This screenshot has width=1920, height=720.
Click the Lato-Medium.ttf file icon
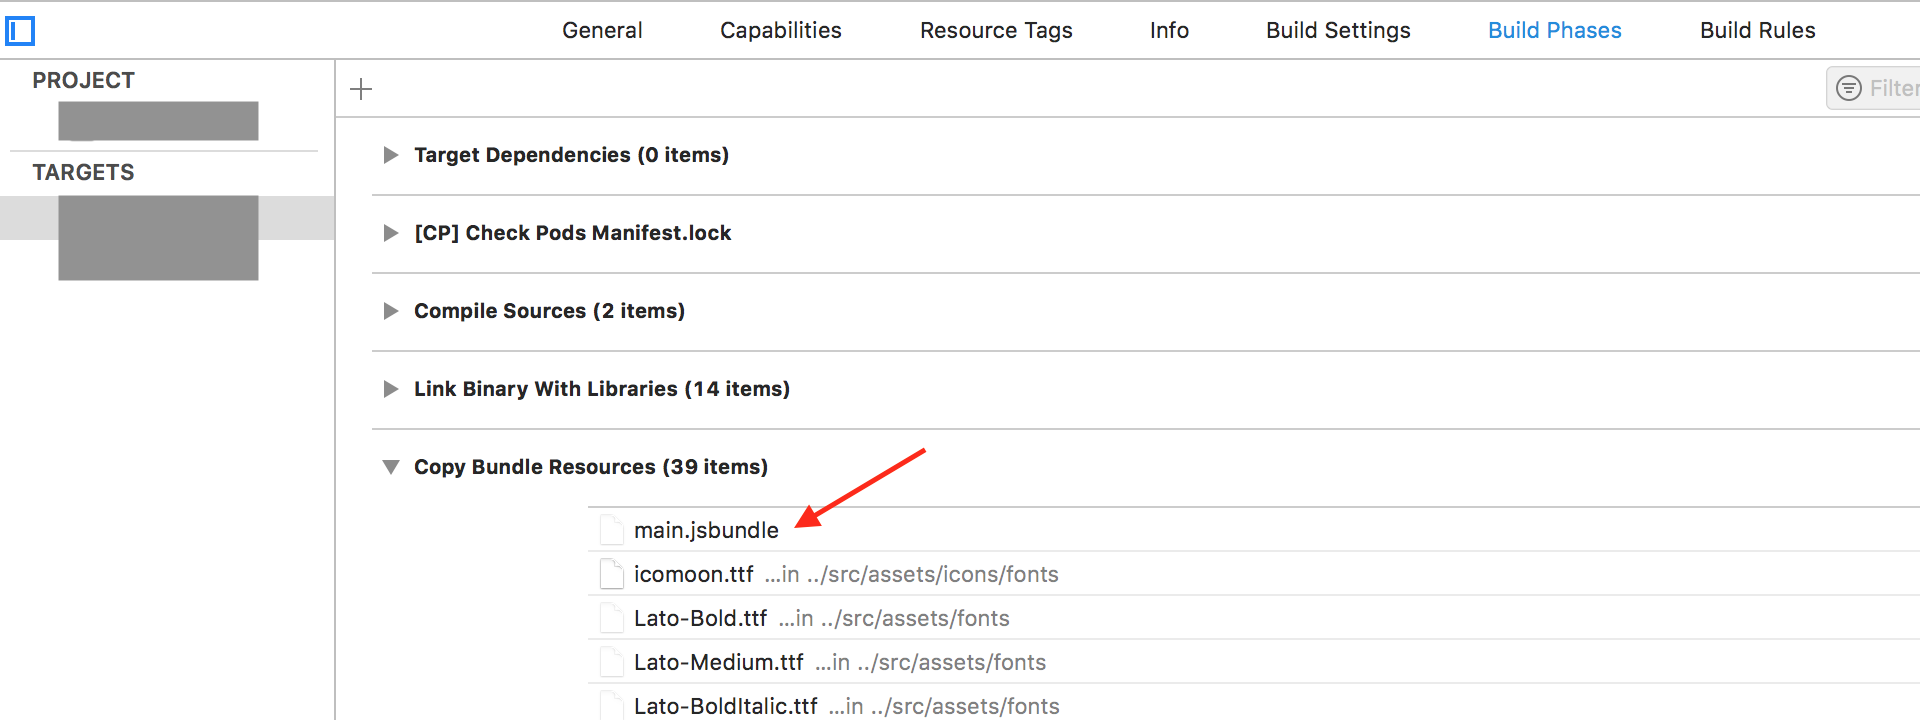(611, 662)
